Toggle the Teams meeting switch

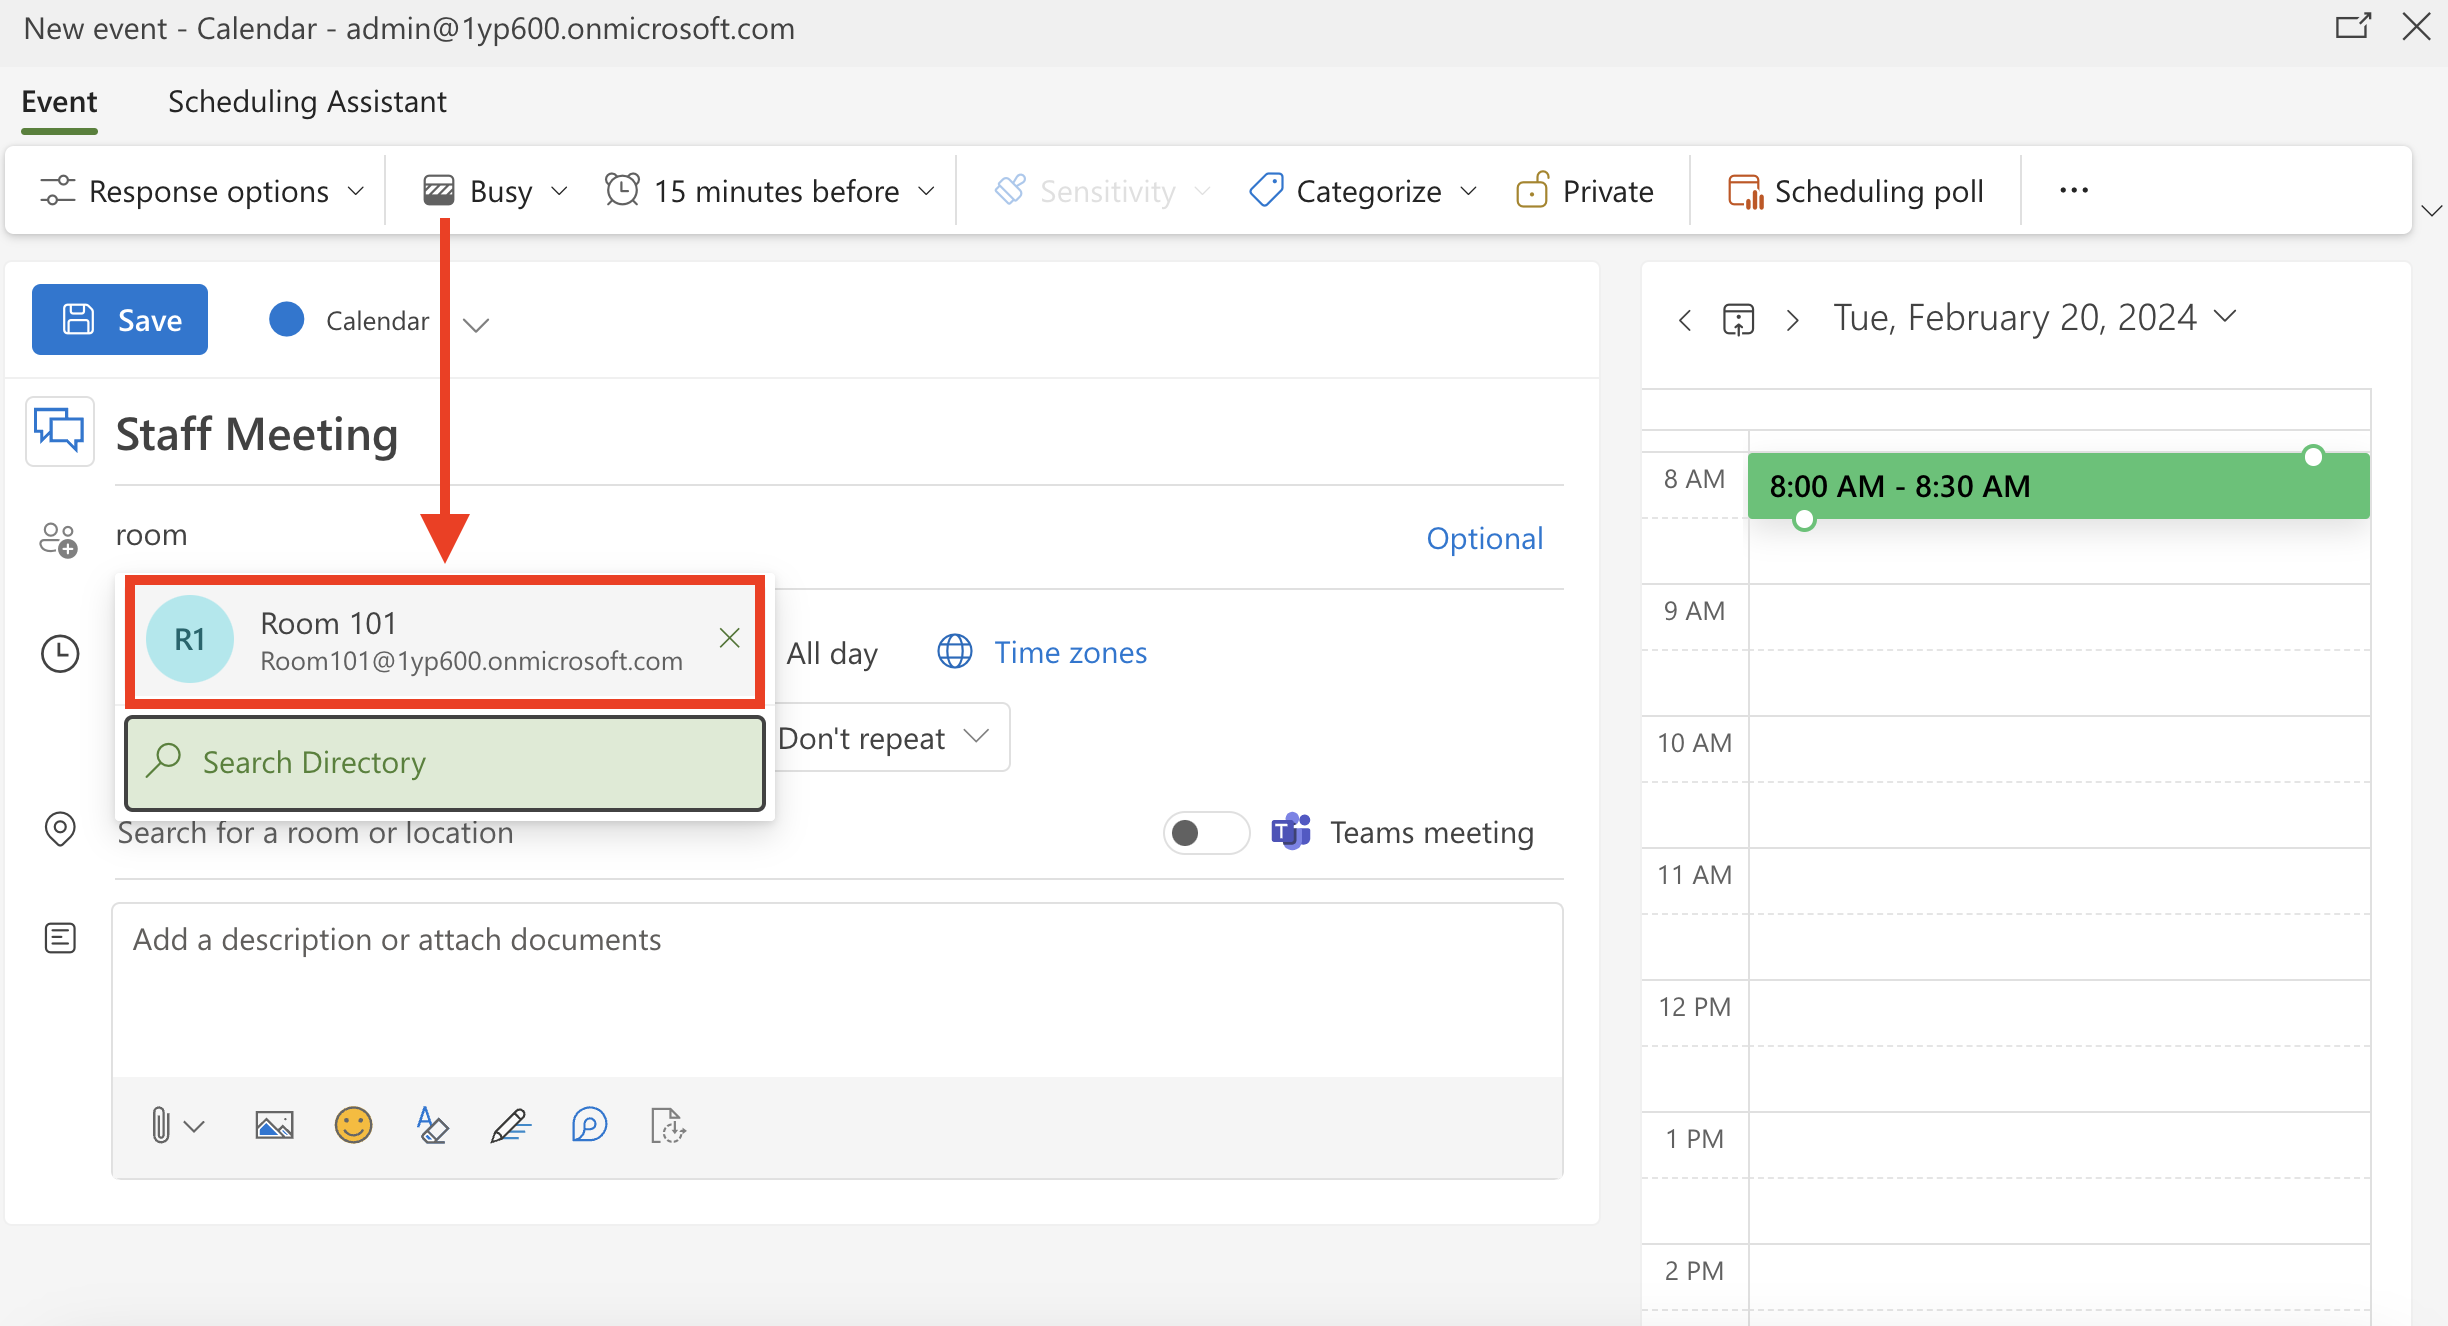1206,833
